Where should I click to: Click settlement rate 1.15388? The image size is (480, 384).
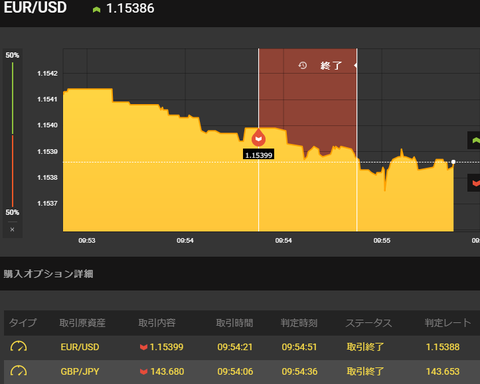pyautogui.click(x=443, y=347)
